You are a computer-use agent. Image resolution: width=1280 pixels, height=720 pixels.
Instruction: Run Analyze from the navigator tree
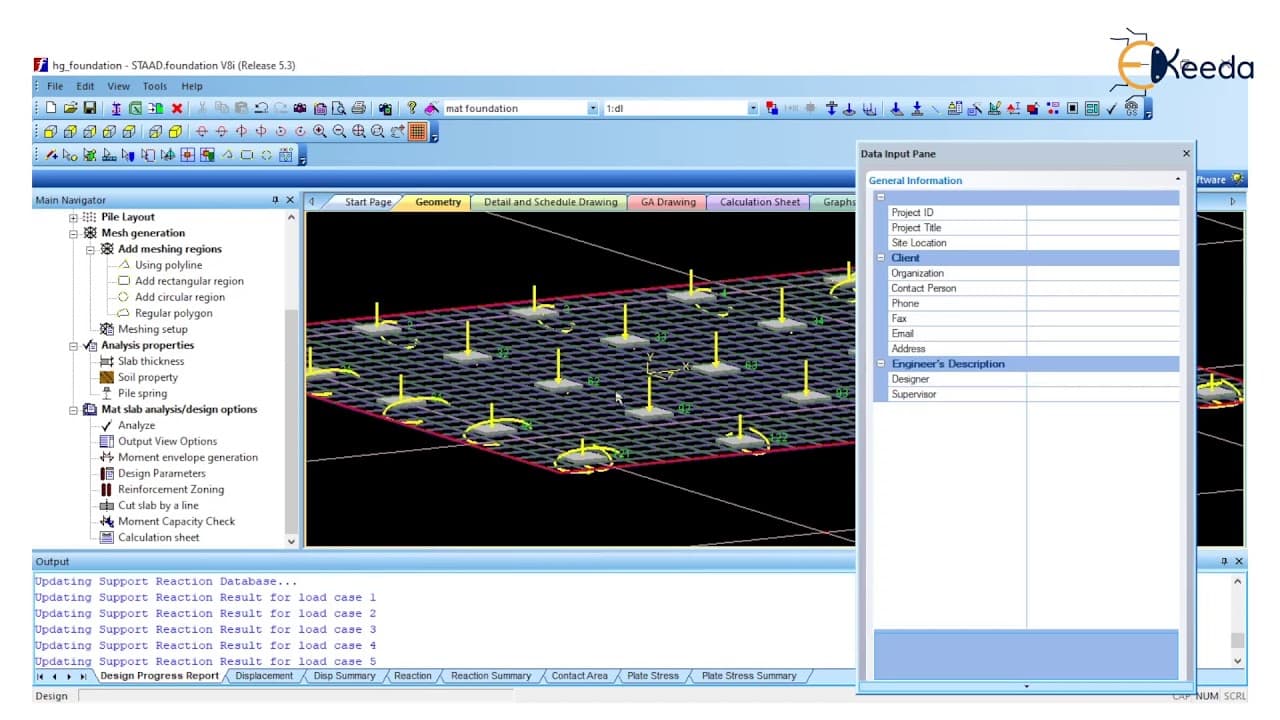[136, 425]
